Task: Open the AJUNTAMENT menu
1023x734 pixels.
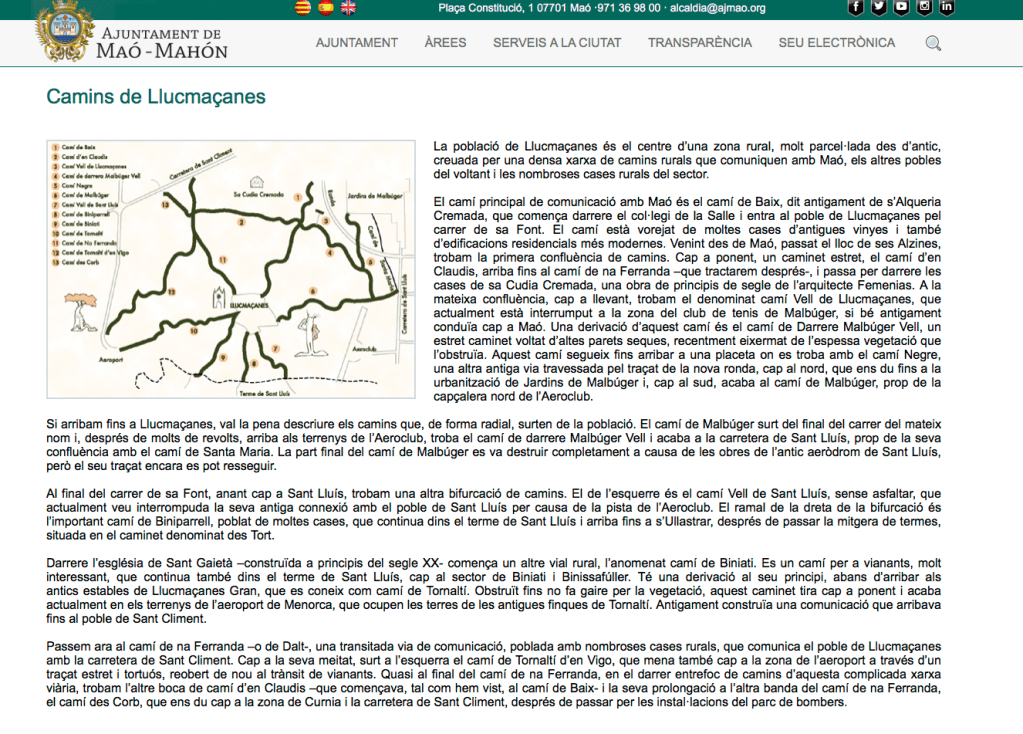Action: tap(356, 43)
